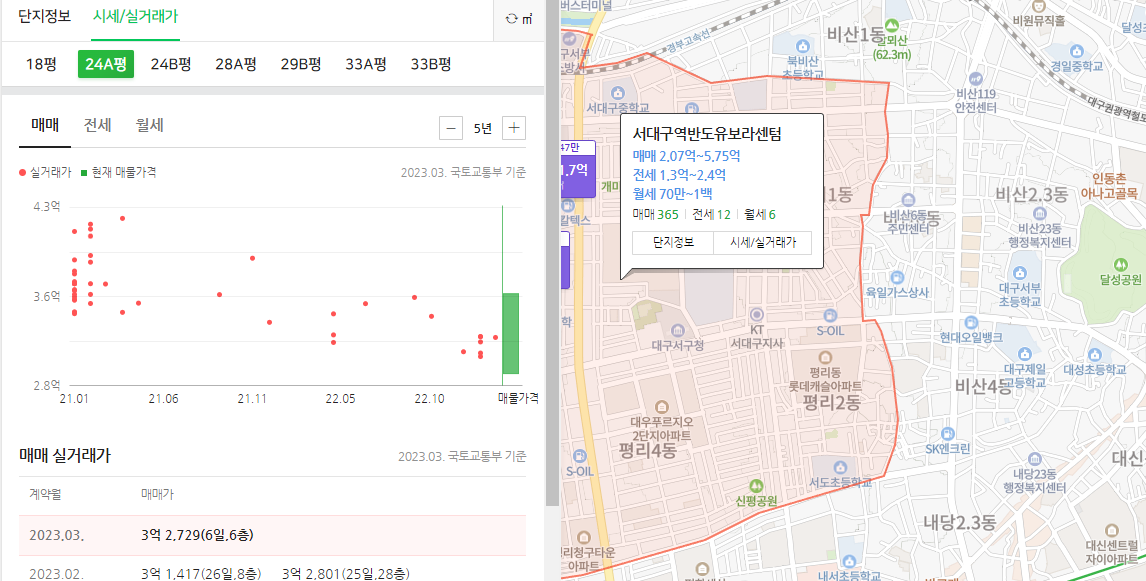This screenshot has height=581, width=1146.
Task: Click the 3억 1,417(26일,8층) price entry
Action: [201, 573]
